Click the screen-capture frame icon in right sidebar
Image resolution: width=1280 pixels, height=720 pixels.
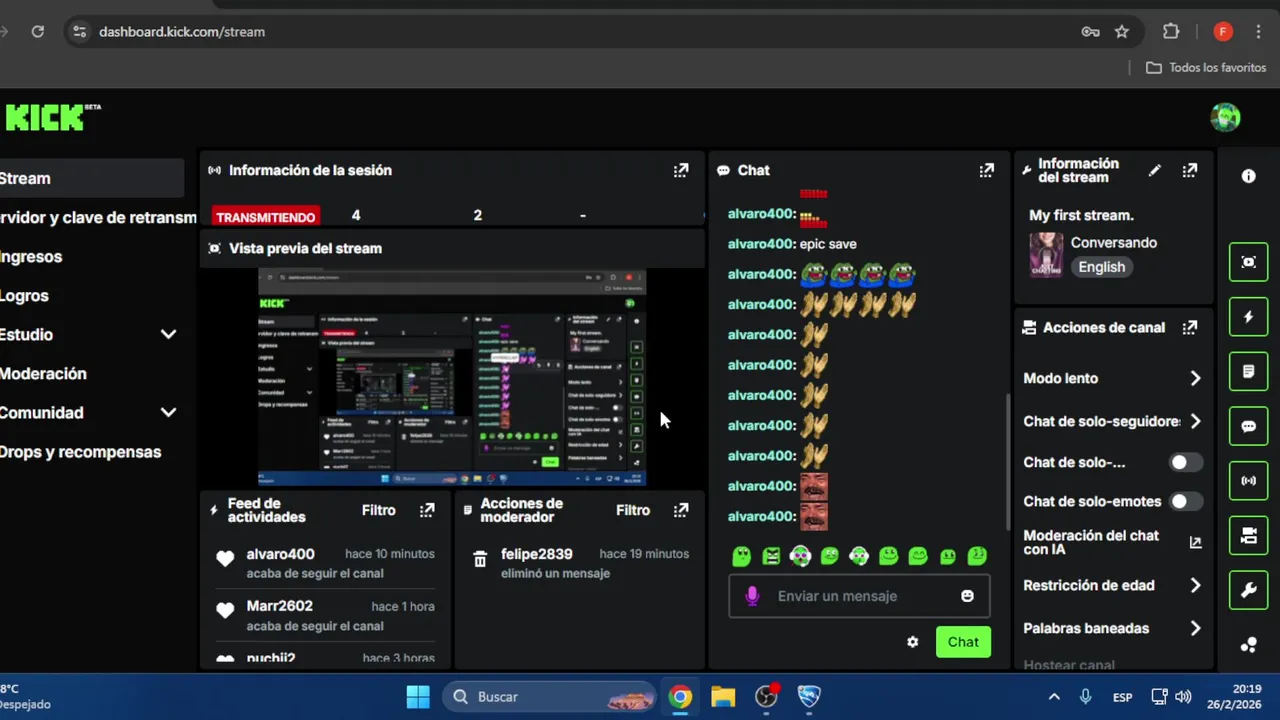point(1248,262)
